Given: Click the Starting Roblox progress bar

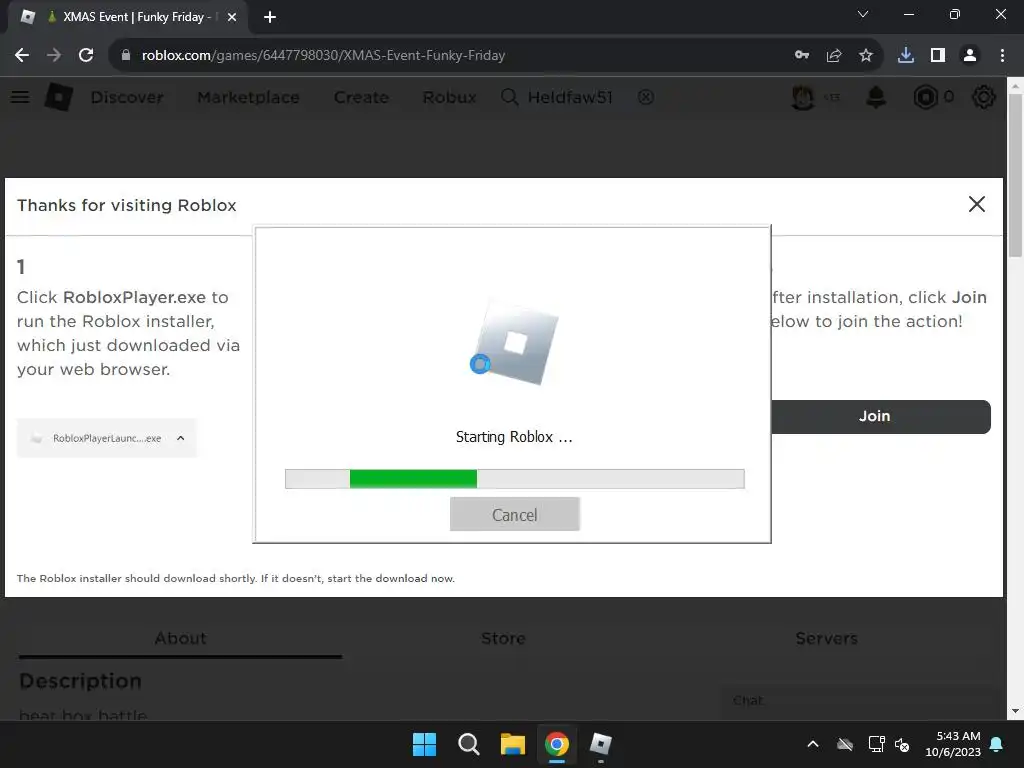Looking at the screenshot, I should pos(515,479).
